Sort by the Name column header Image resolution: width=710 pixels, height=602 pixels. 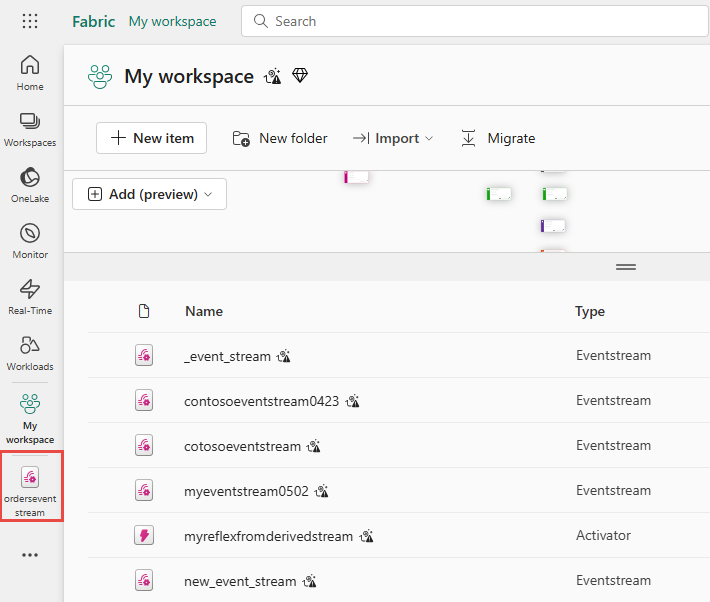click(204, 311)
